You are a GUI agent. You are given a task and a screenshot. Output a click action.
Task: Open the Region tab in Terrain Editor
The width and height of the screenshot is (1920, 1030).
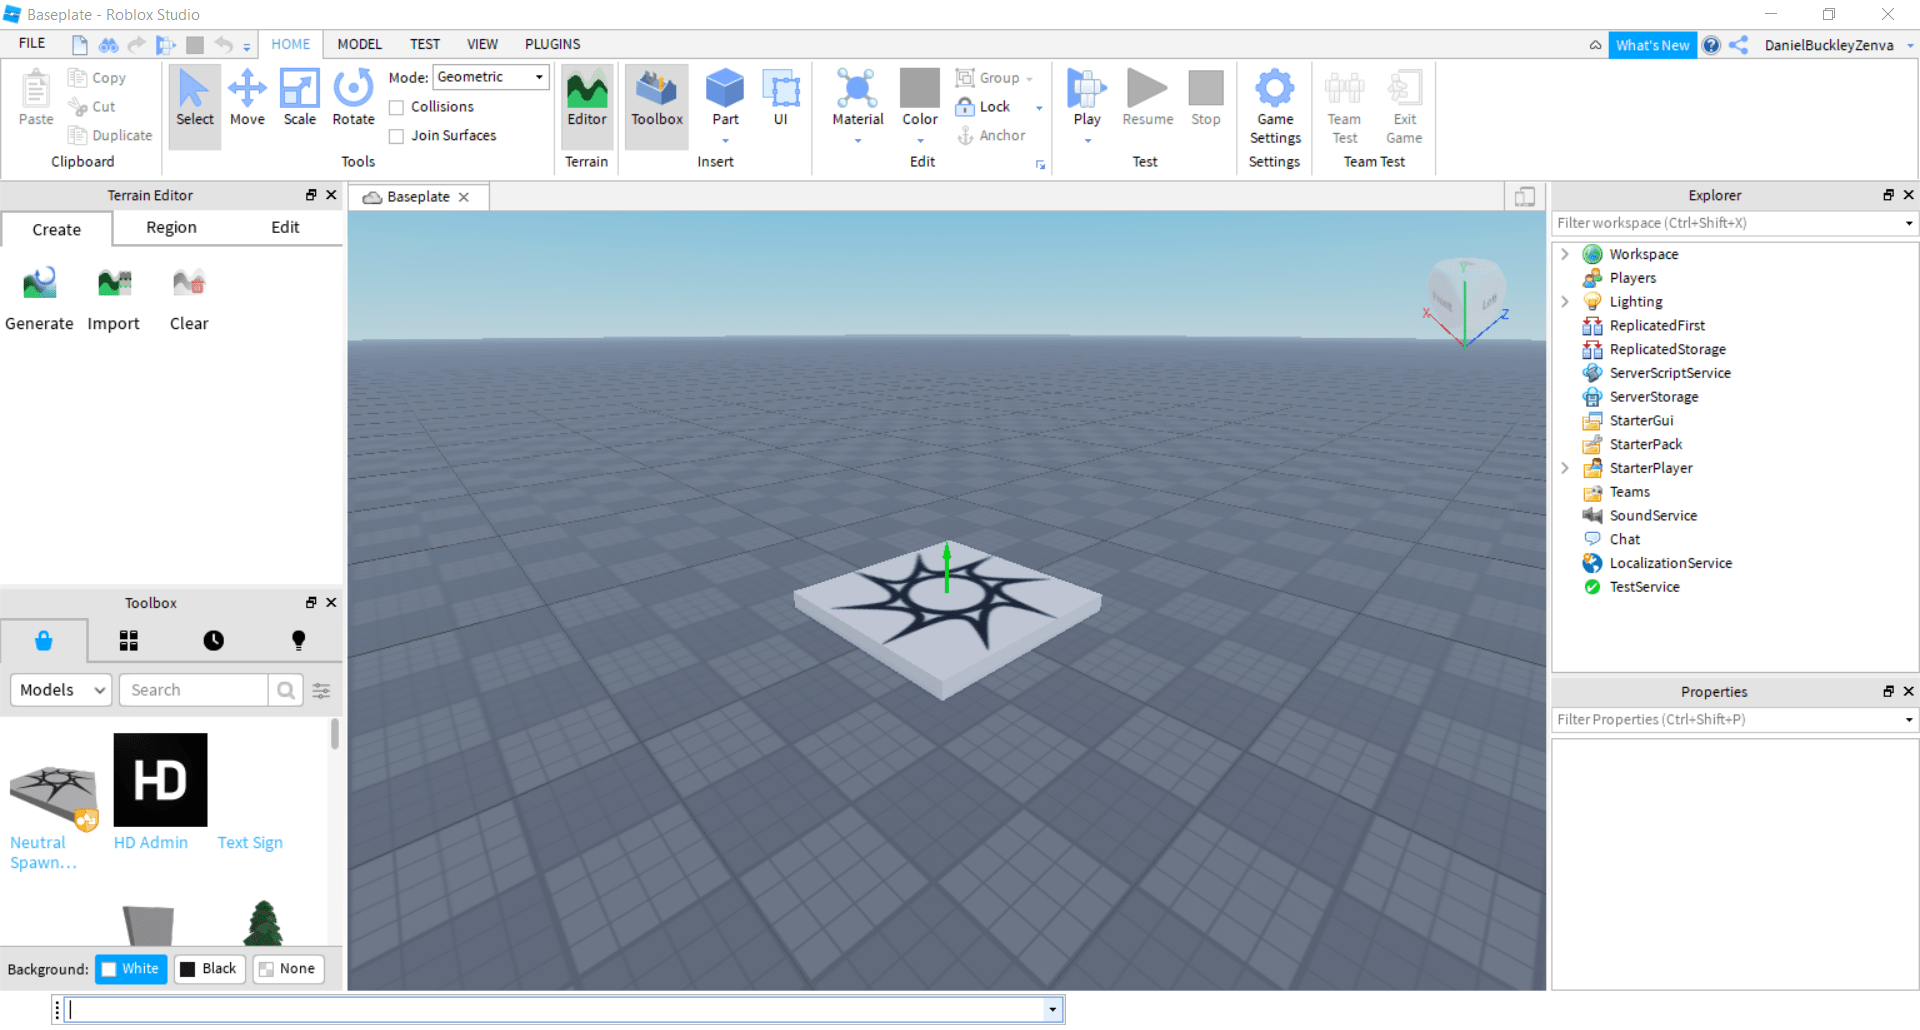click(x=170, y=228)
